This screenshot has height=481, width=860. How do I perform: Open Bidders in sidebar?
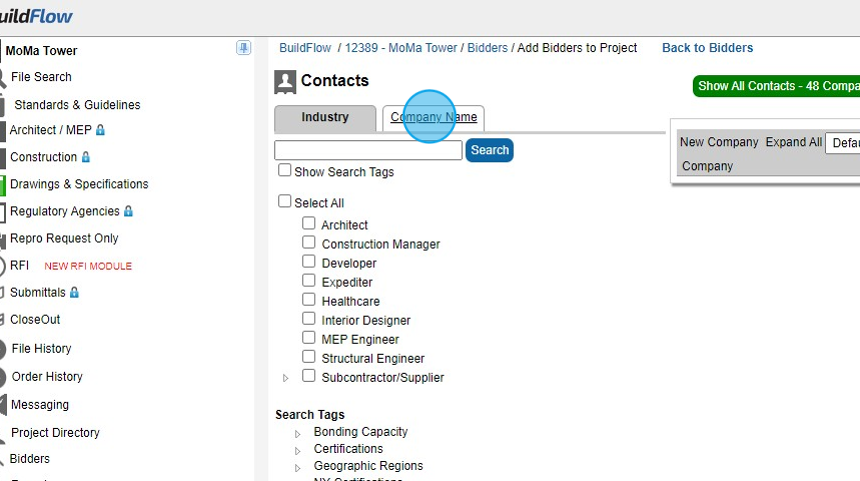[30, 459]
